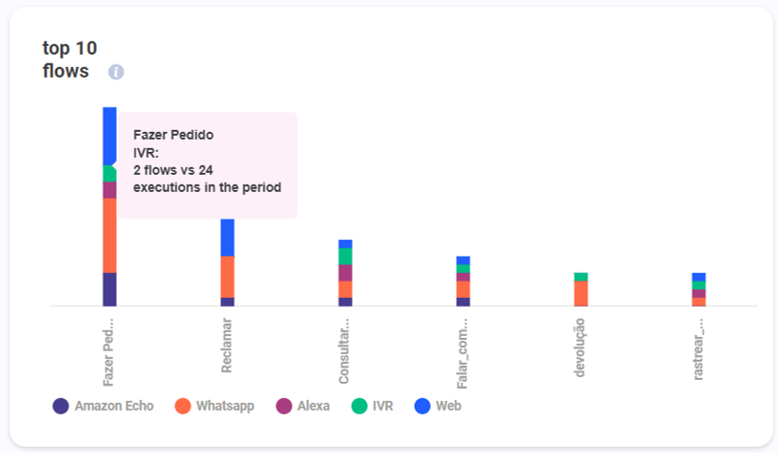The height and width of the screenshot is (453, 778).
Task: Click the devolução axis label
Action: click(581, 346)
